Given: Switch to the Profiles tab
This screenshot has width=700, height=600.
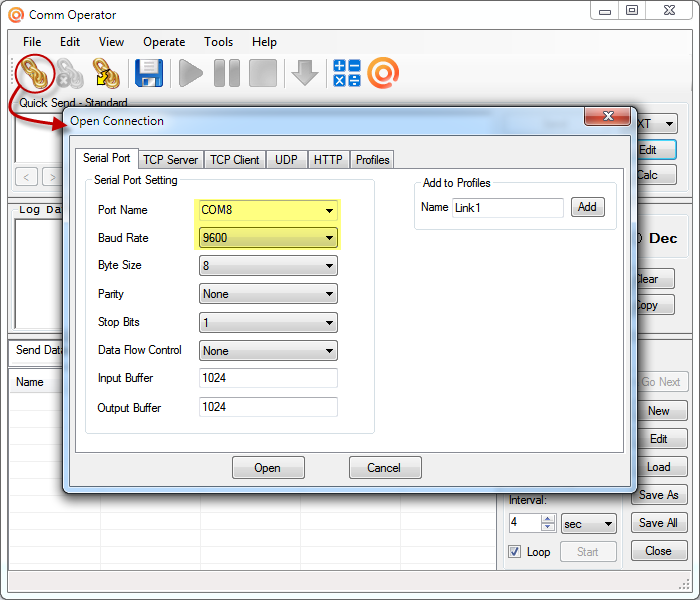Looking at the screenshot, I should click(x=372, y=160).
